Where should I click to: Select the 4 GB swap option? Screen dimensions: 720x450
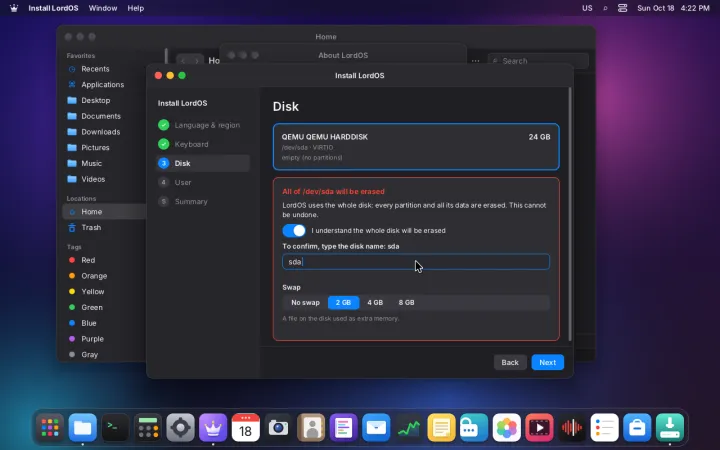coord(375,303)
